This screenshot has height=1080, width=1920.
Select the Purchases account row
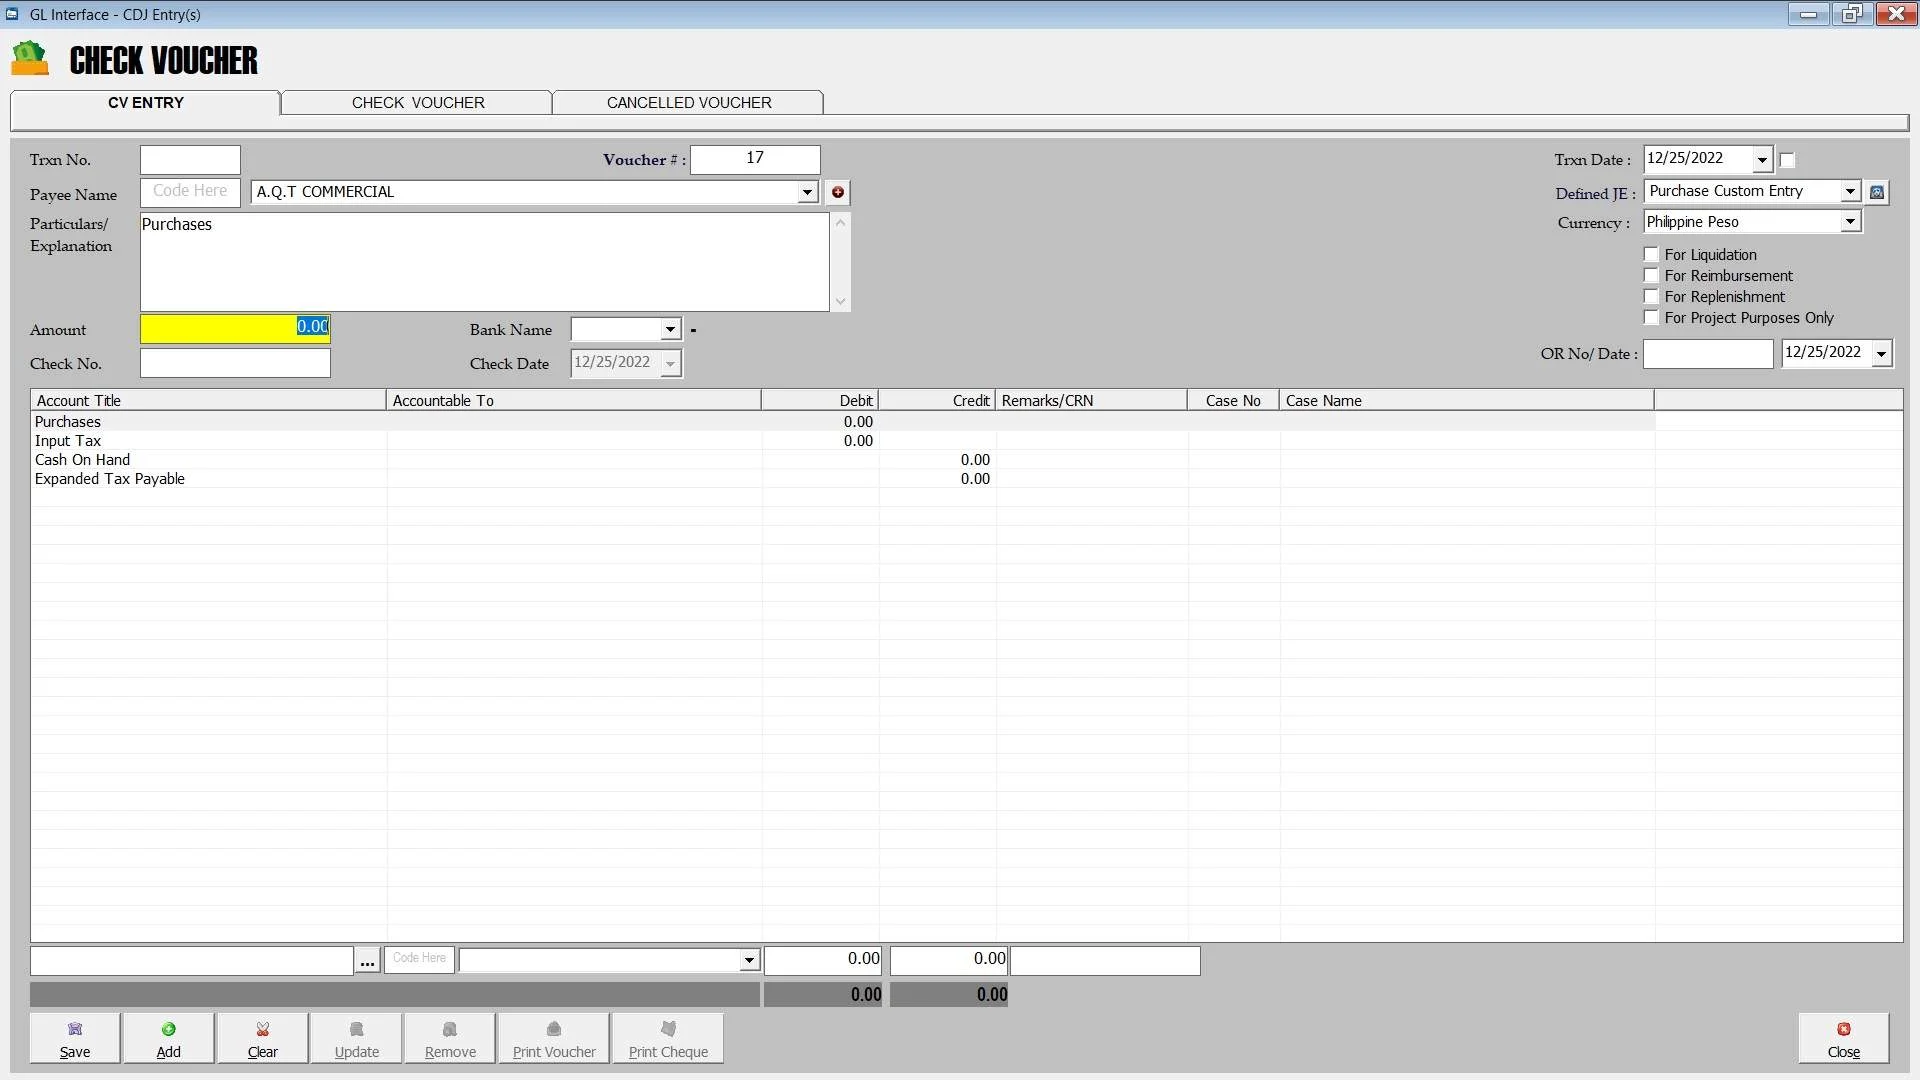[x=842, y=422]
